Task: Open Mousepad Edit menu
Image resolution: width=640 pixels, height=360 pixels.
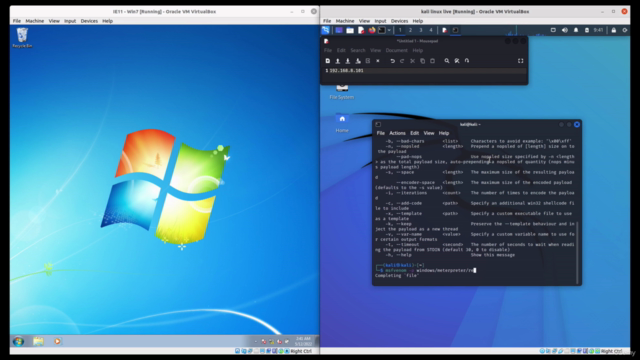Action: pos(341,51)
